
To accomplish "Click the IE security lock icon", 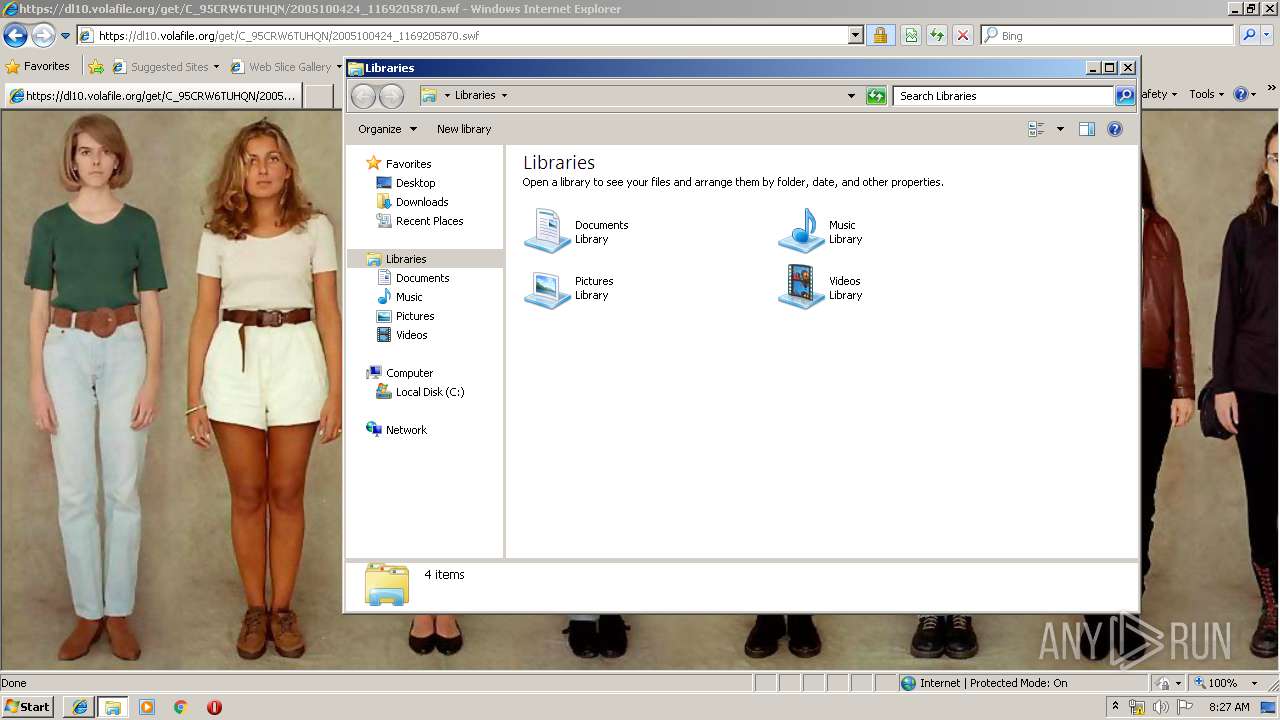I will pyautogui.click(x=880, y=36).
